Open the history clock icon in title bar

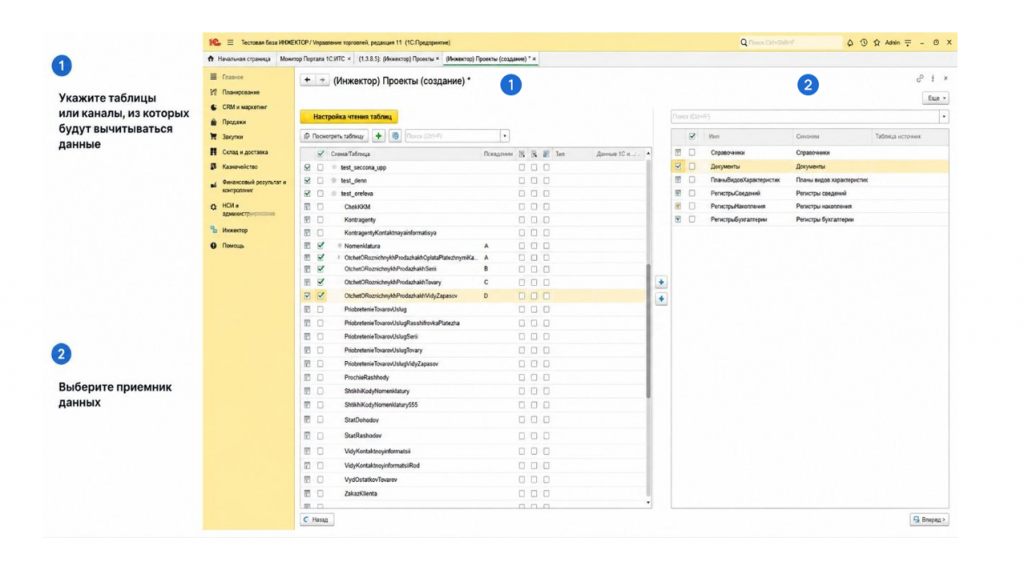[863, 42]
